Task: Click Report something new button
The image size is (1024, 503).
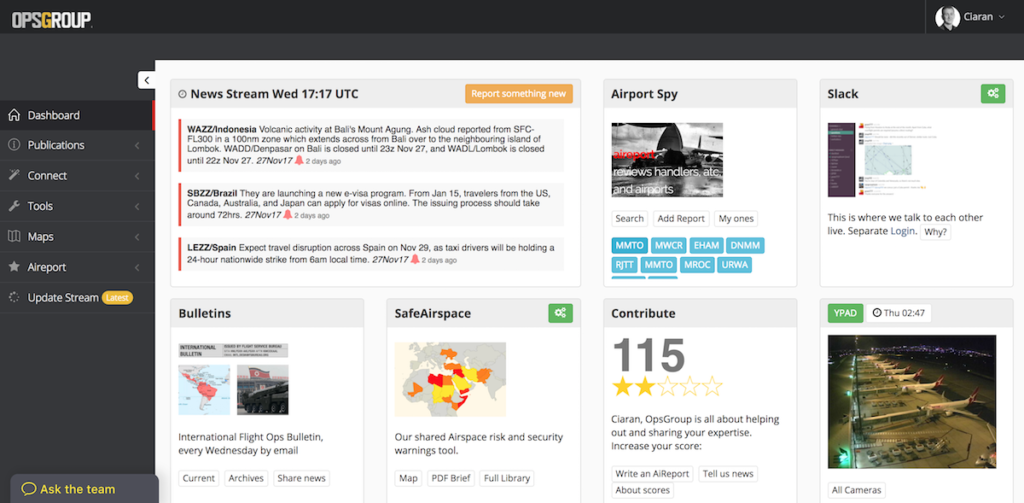Action: [518, 94]
